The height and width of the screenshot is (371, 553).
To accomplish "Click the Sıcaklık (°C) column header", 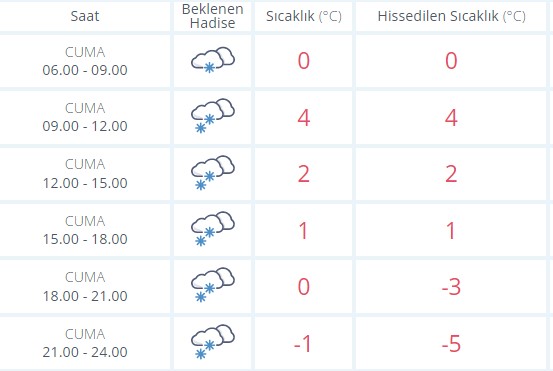I will (x=304, y=16).
